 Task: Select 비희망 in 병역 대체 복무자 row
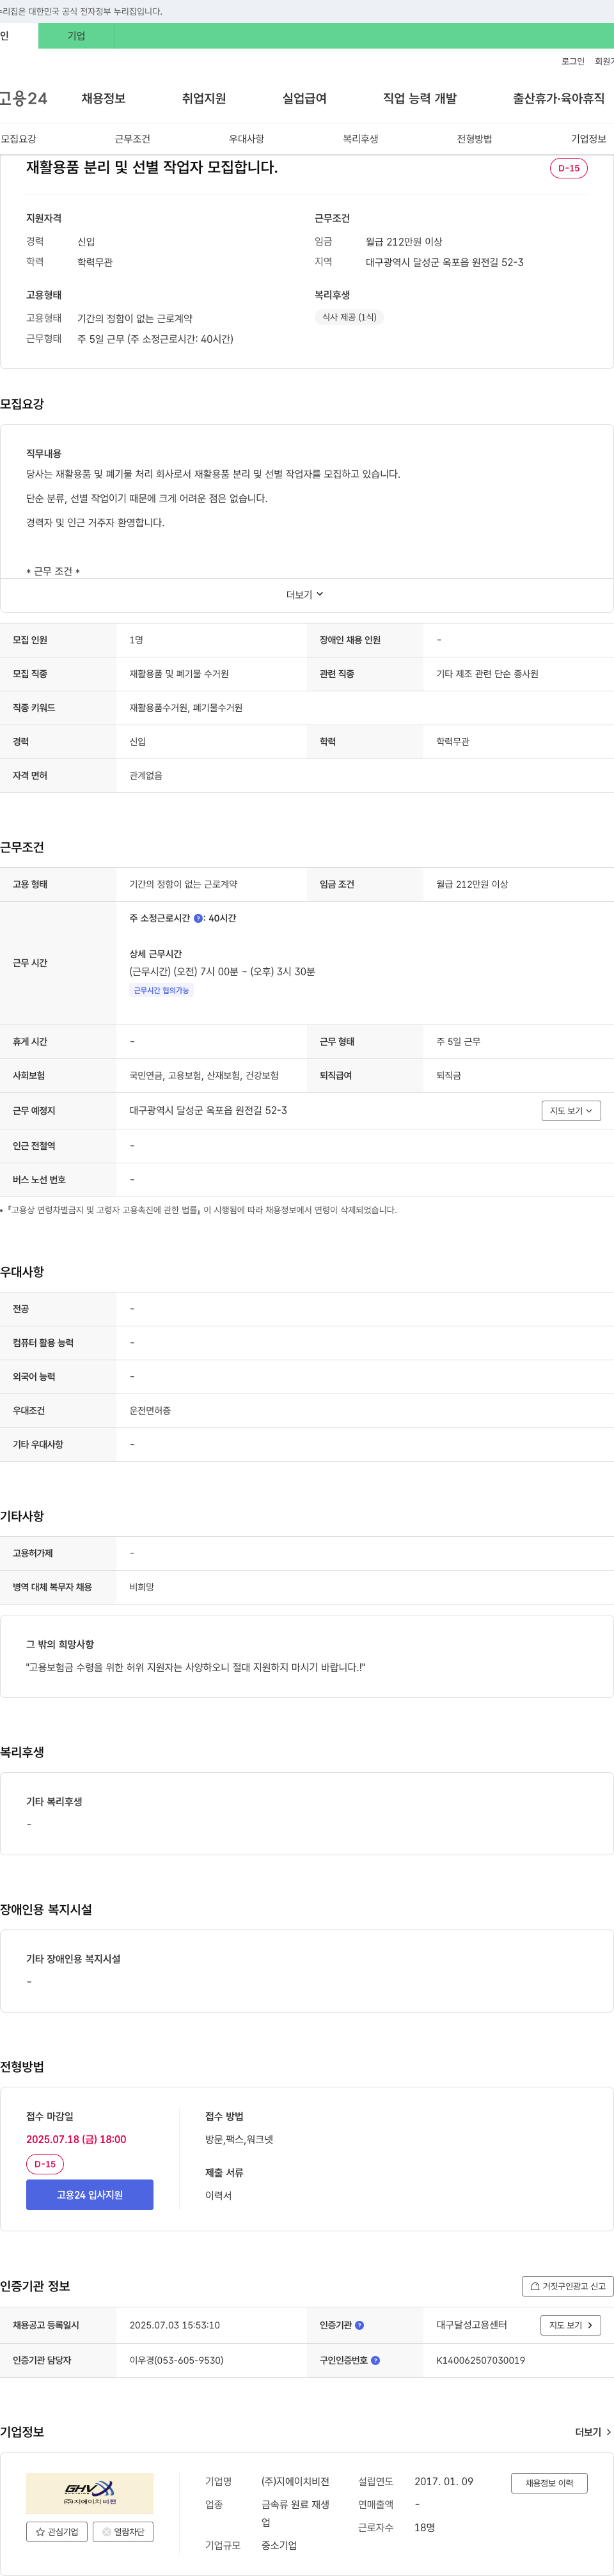coord(141,1587)
